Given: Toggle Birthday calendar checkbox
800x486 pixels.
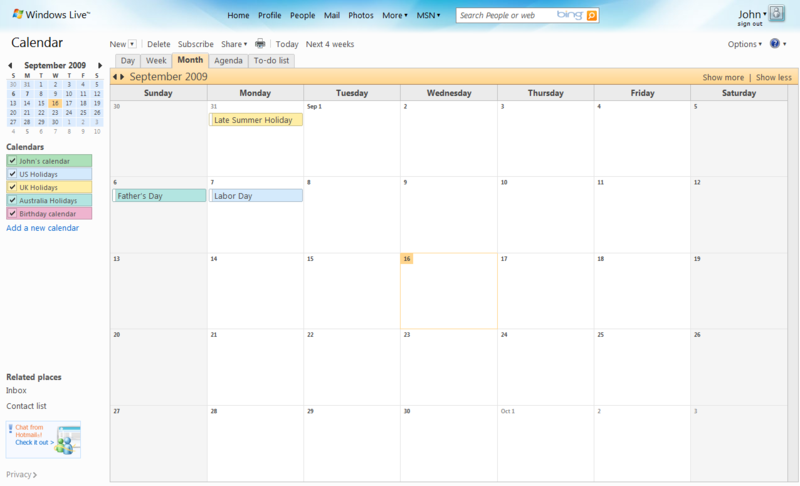Looking at the screenshot, I should [x=12, y=214].
